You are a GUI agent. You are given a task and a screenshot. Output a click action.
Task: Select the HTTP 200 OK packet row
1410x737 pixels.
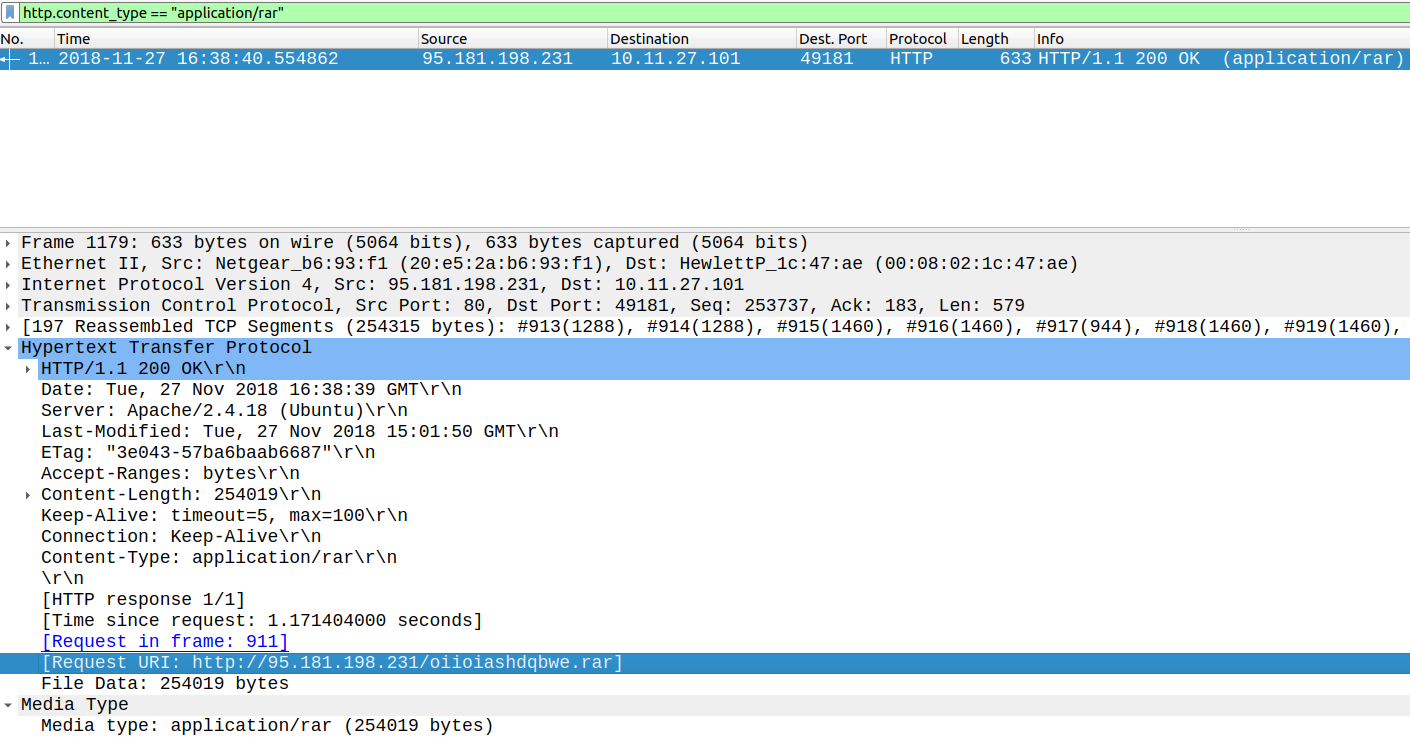click(700, 59)
